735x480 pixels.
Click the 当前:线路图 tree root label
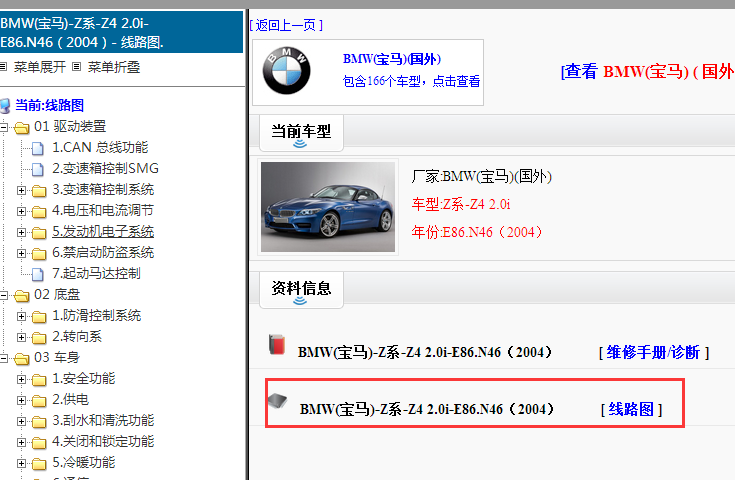point(49,105)
